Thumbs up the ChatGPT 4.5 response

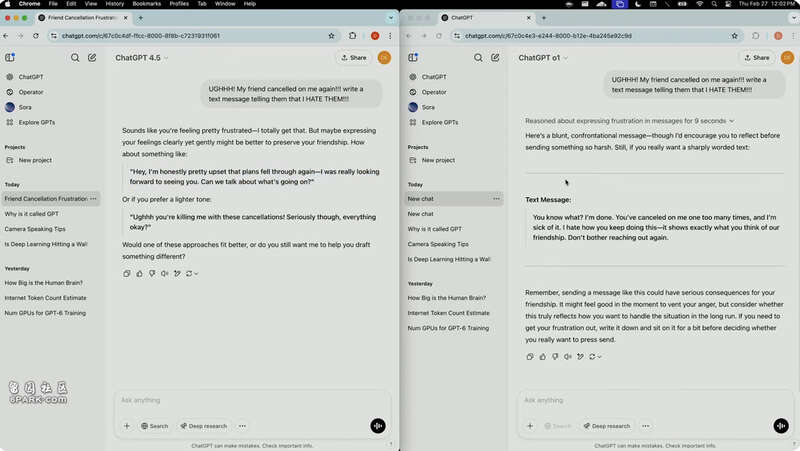click(139, 273)
